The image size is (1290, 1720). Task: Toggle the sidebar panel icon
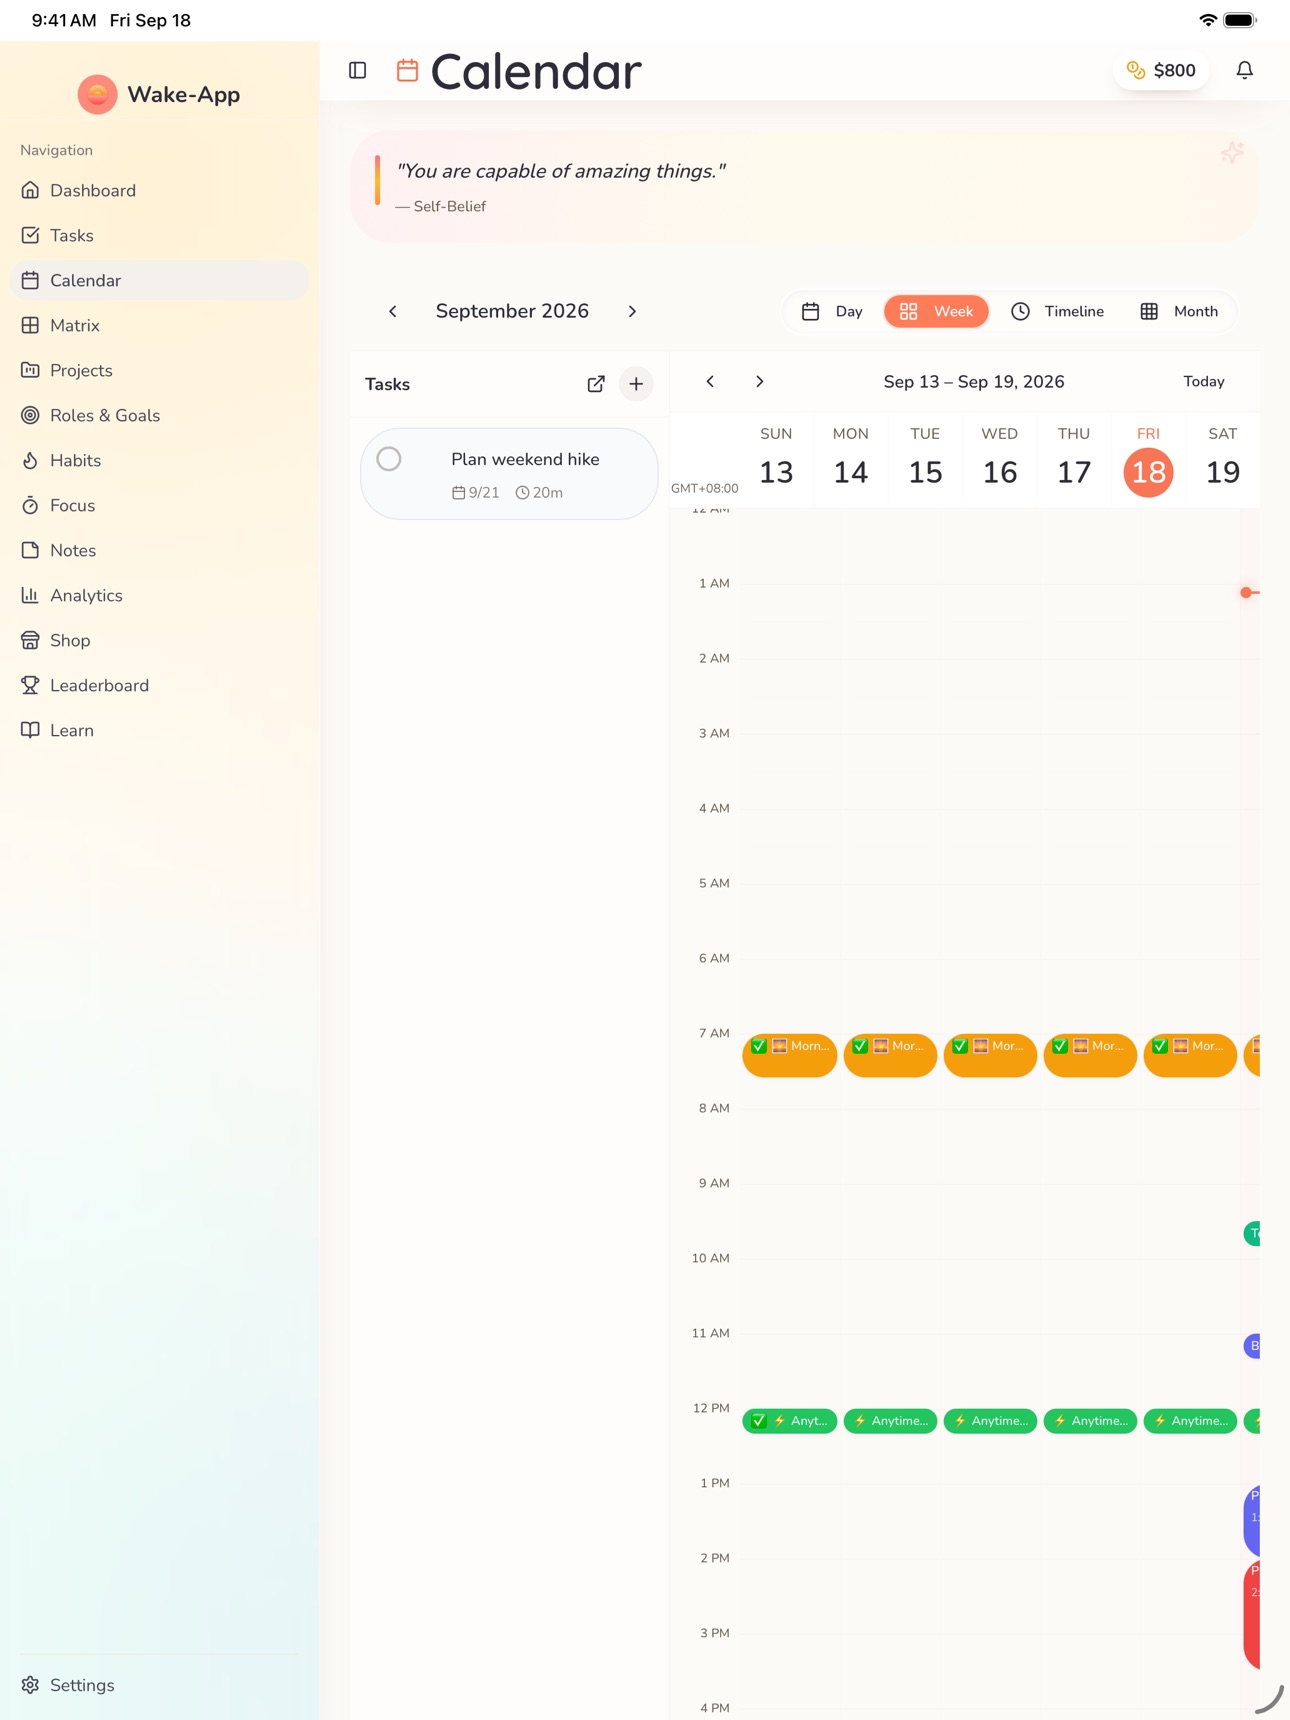pos(357,70)
